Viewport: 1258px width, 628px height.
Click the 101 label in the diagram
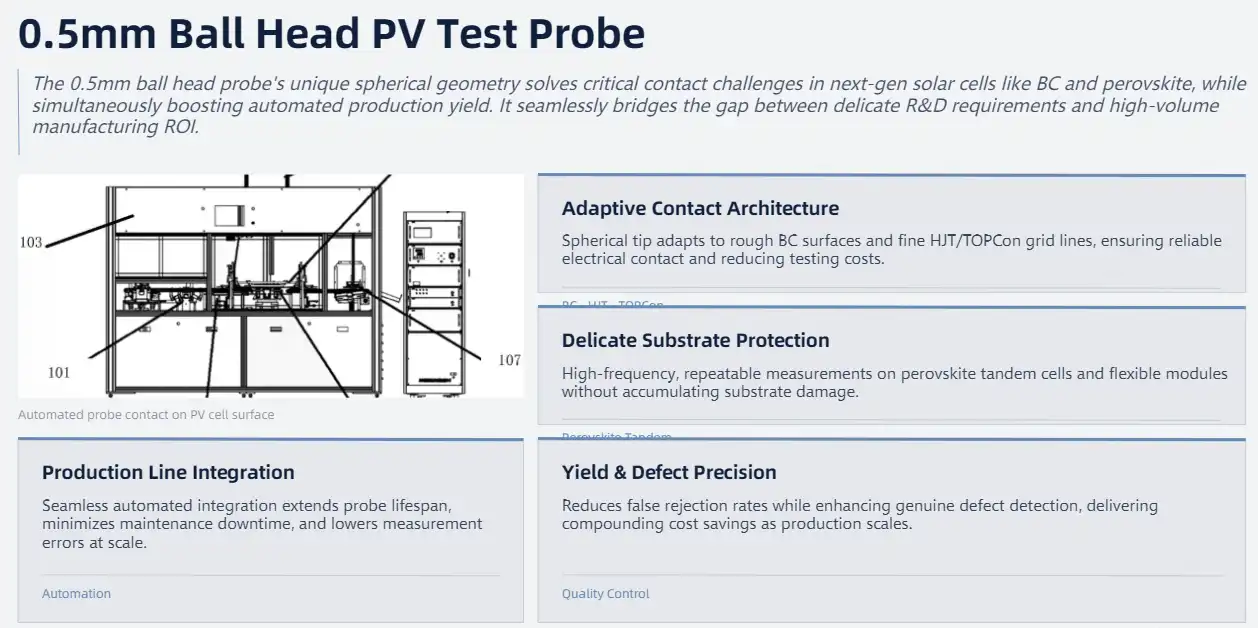59,372
